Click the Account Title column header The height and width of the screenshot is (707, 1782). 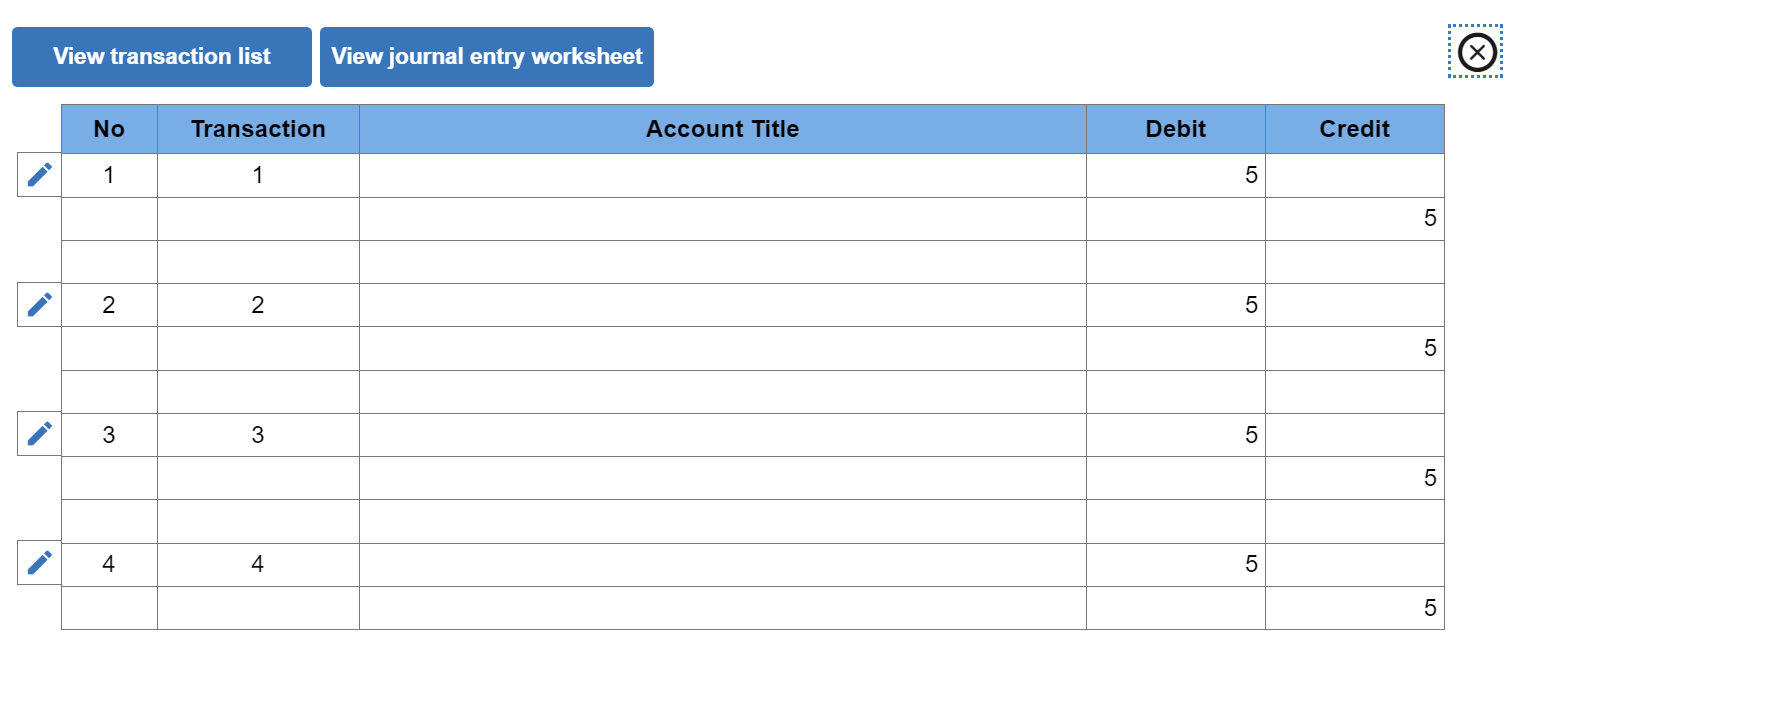point(722,128)
